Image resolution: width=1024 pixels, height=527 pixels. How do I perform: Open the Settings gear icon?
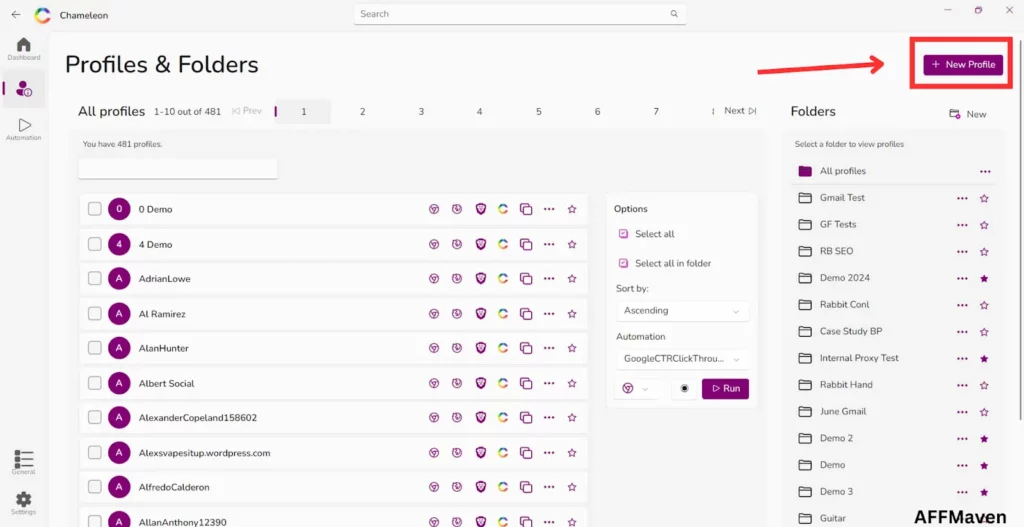coord(24,503)
